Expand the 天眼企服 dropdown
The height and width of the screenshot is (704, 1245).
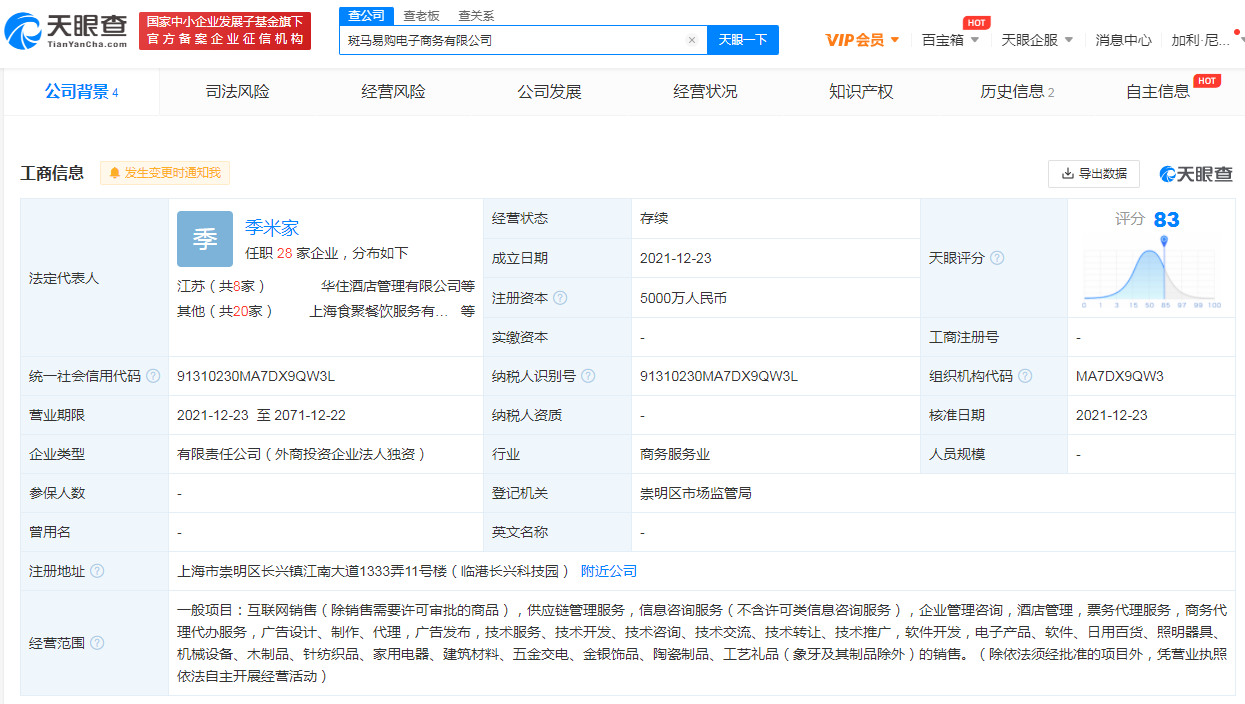click(x=1037, y=40)
